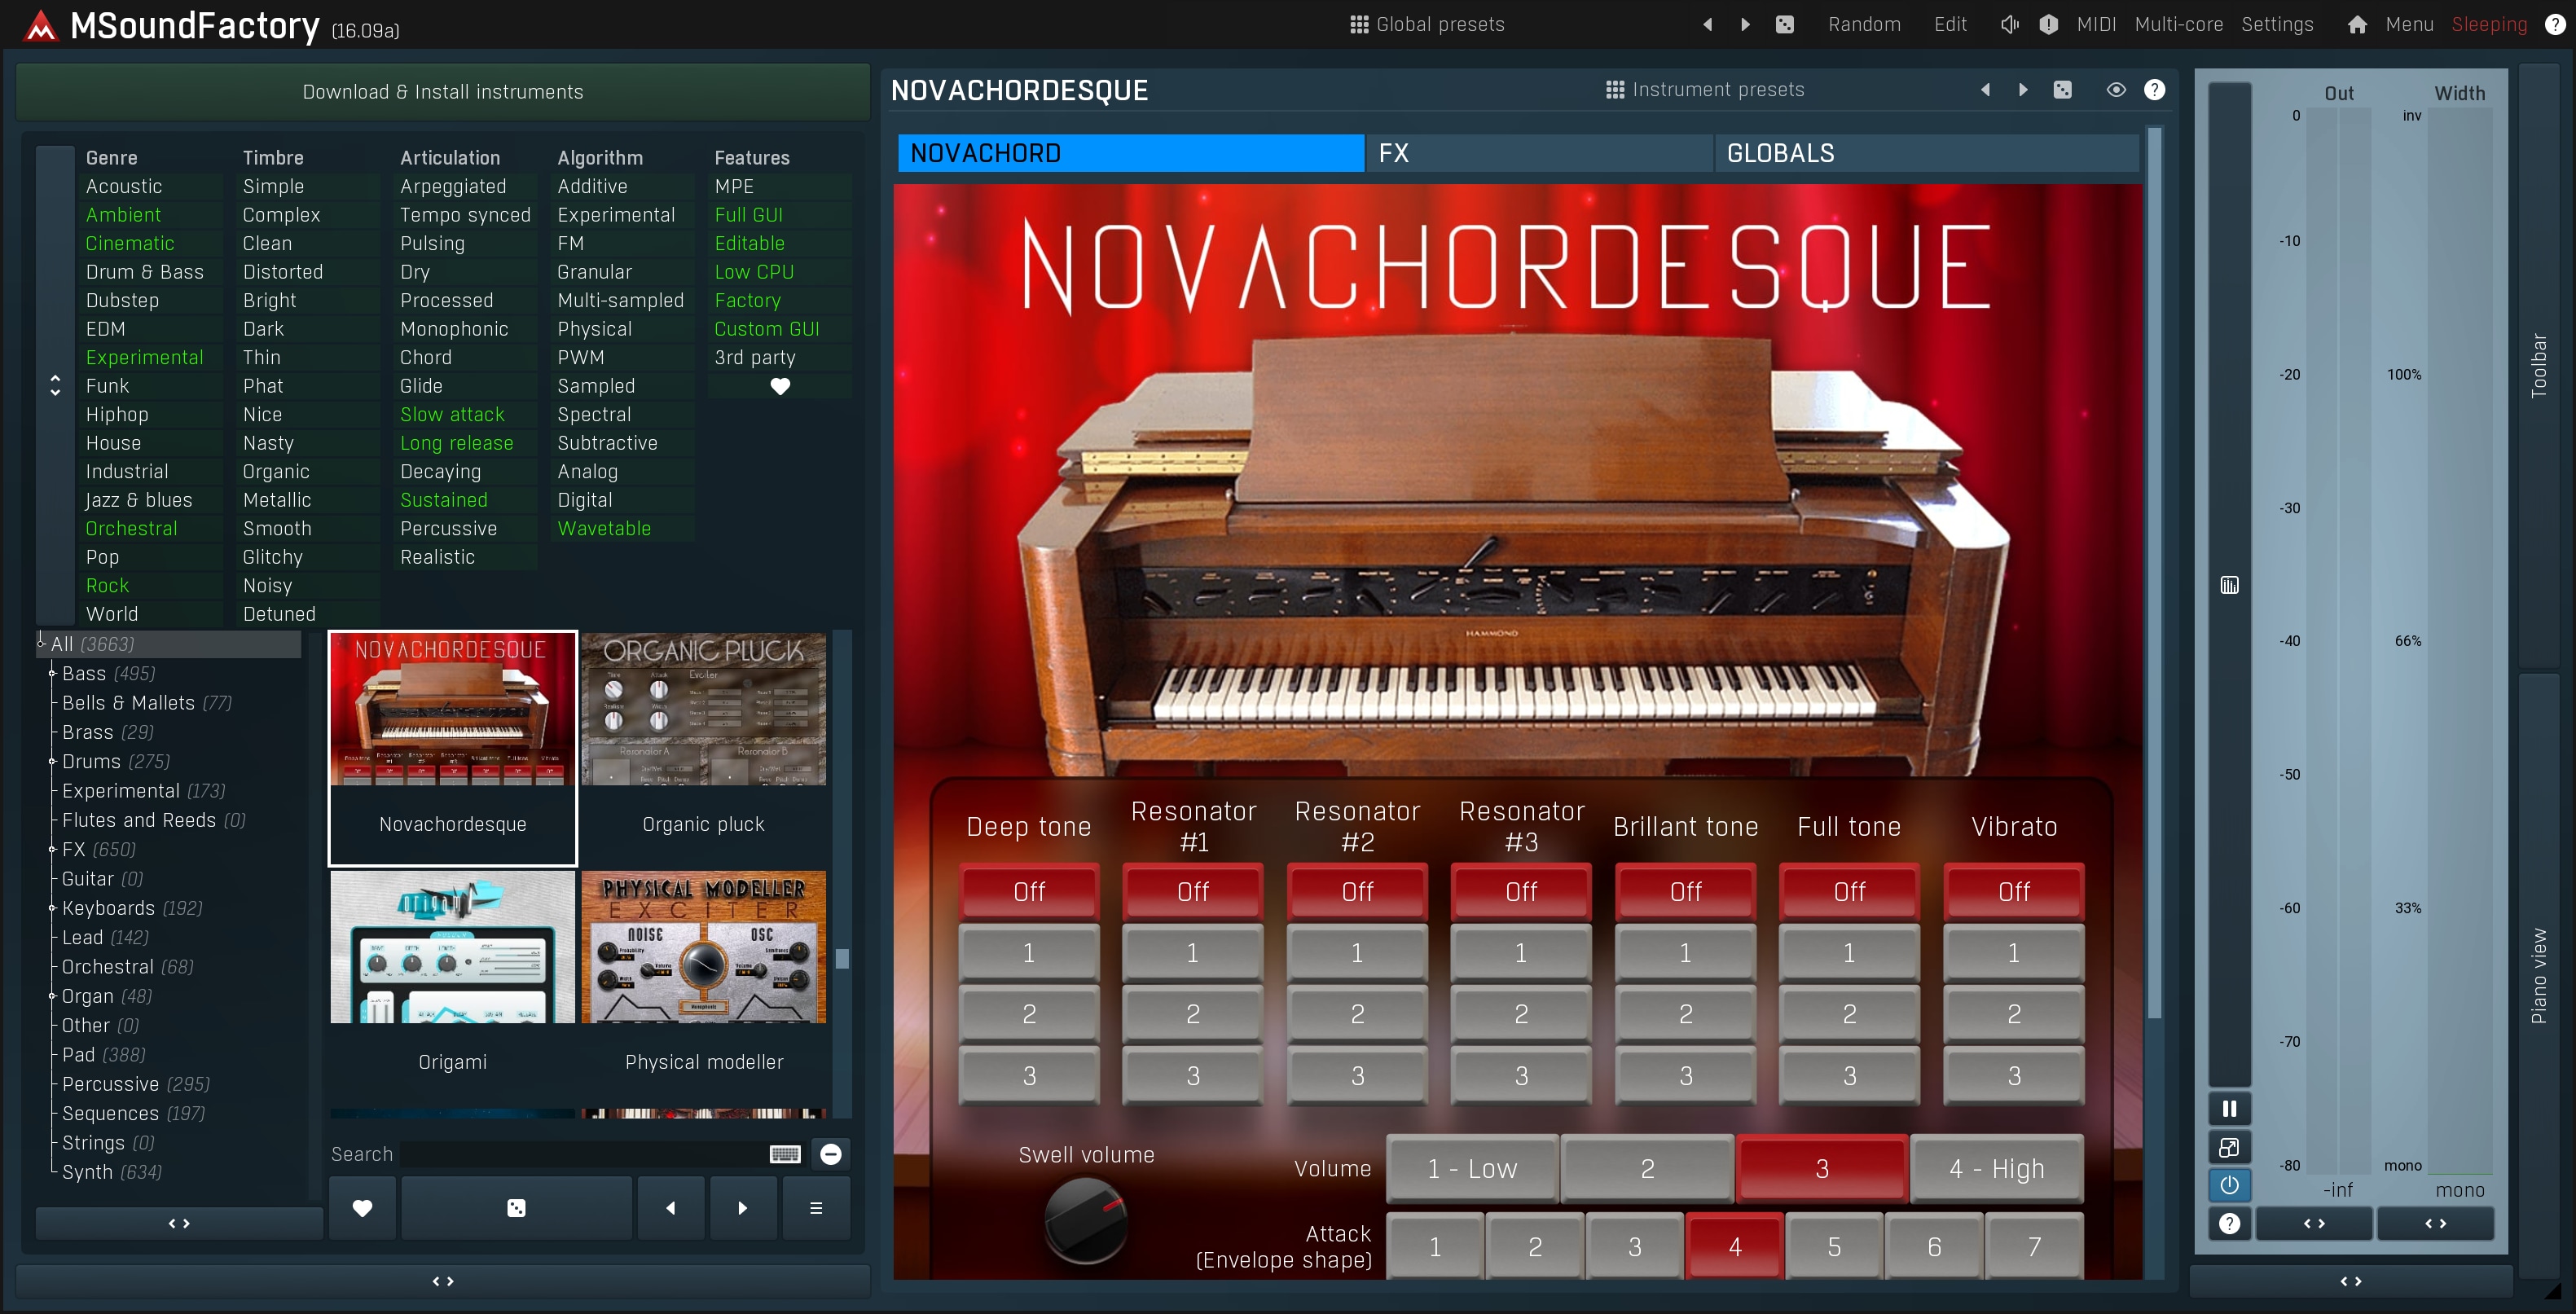Click previous instrument arrow below browser
2576x1314 pixels.
coord(670,1208)
